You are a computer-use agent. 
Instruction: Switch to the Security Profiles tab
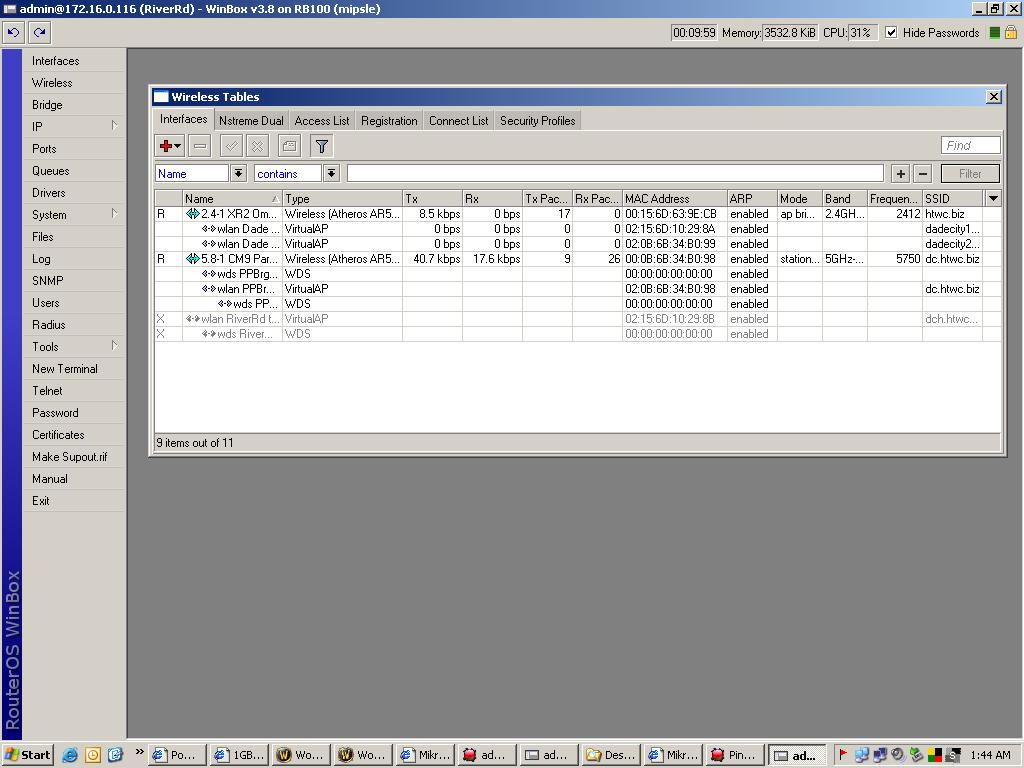pyautogui.click(x=537, y=121)
